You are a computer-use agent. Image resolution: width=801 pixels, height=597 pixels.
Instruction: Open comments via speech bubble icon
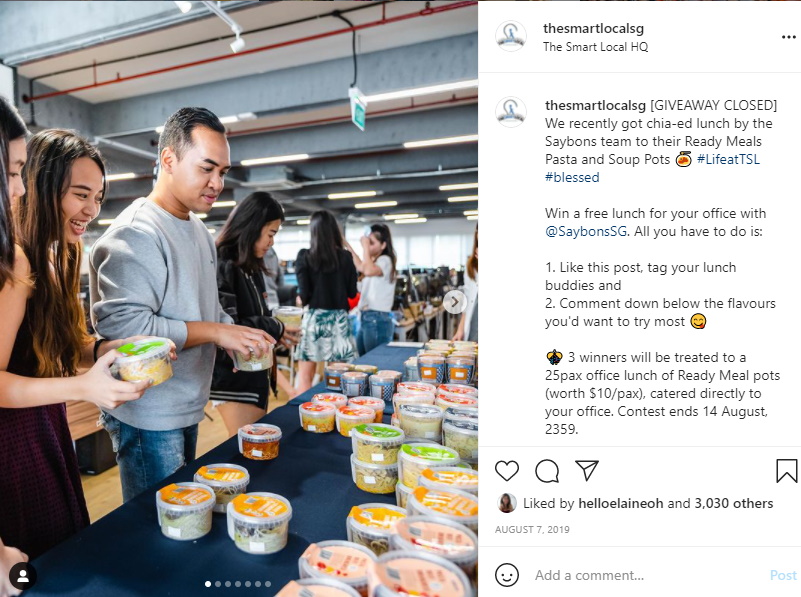[547, 471]
